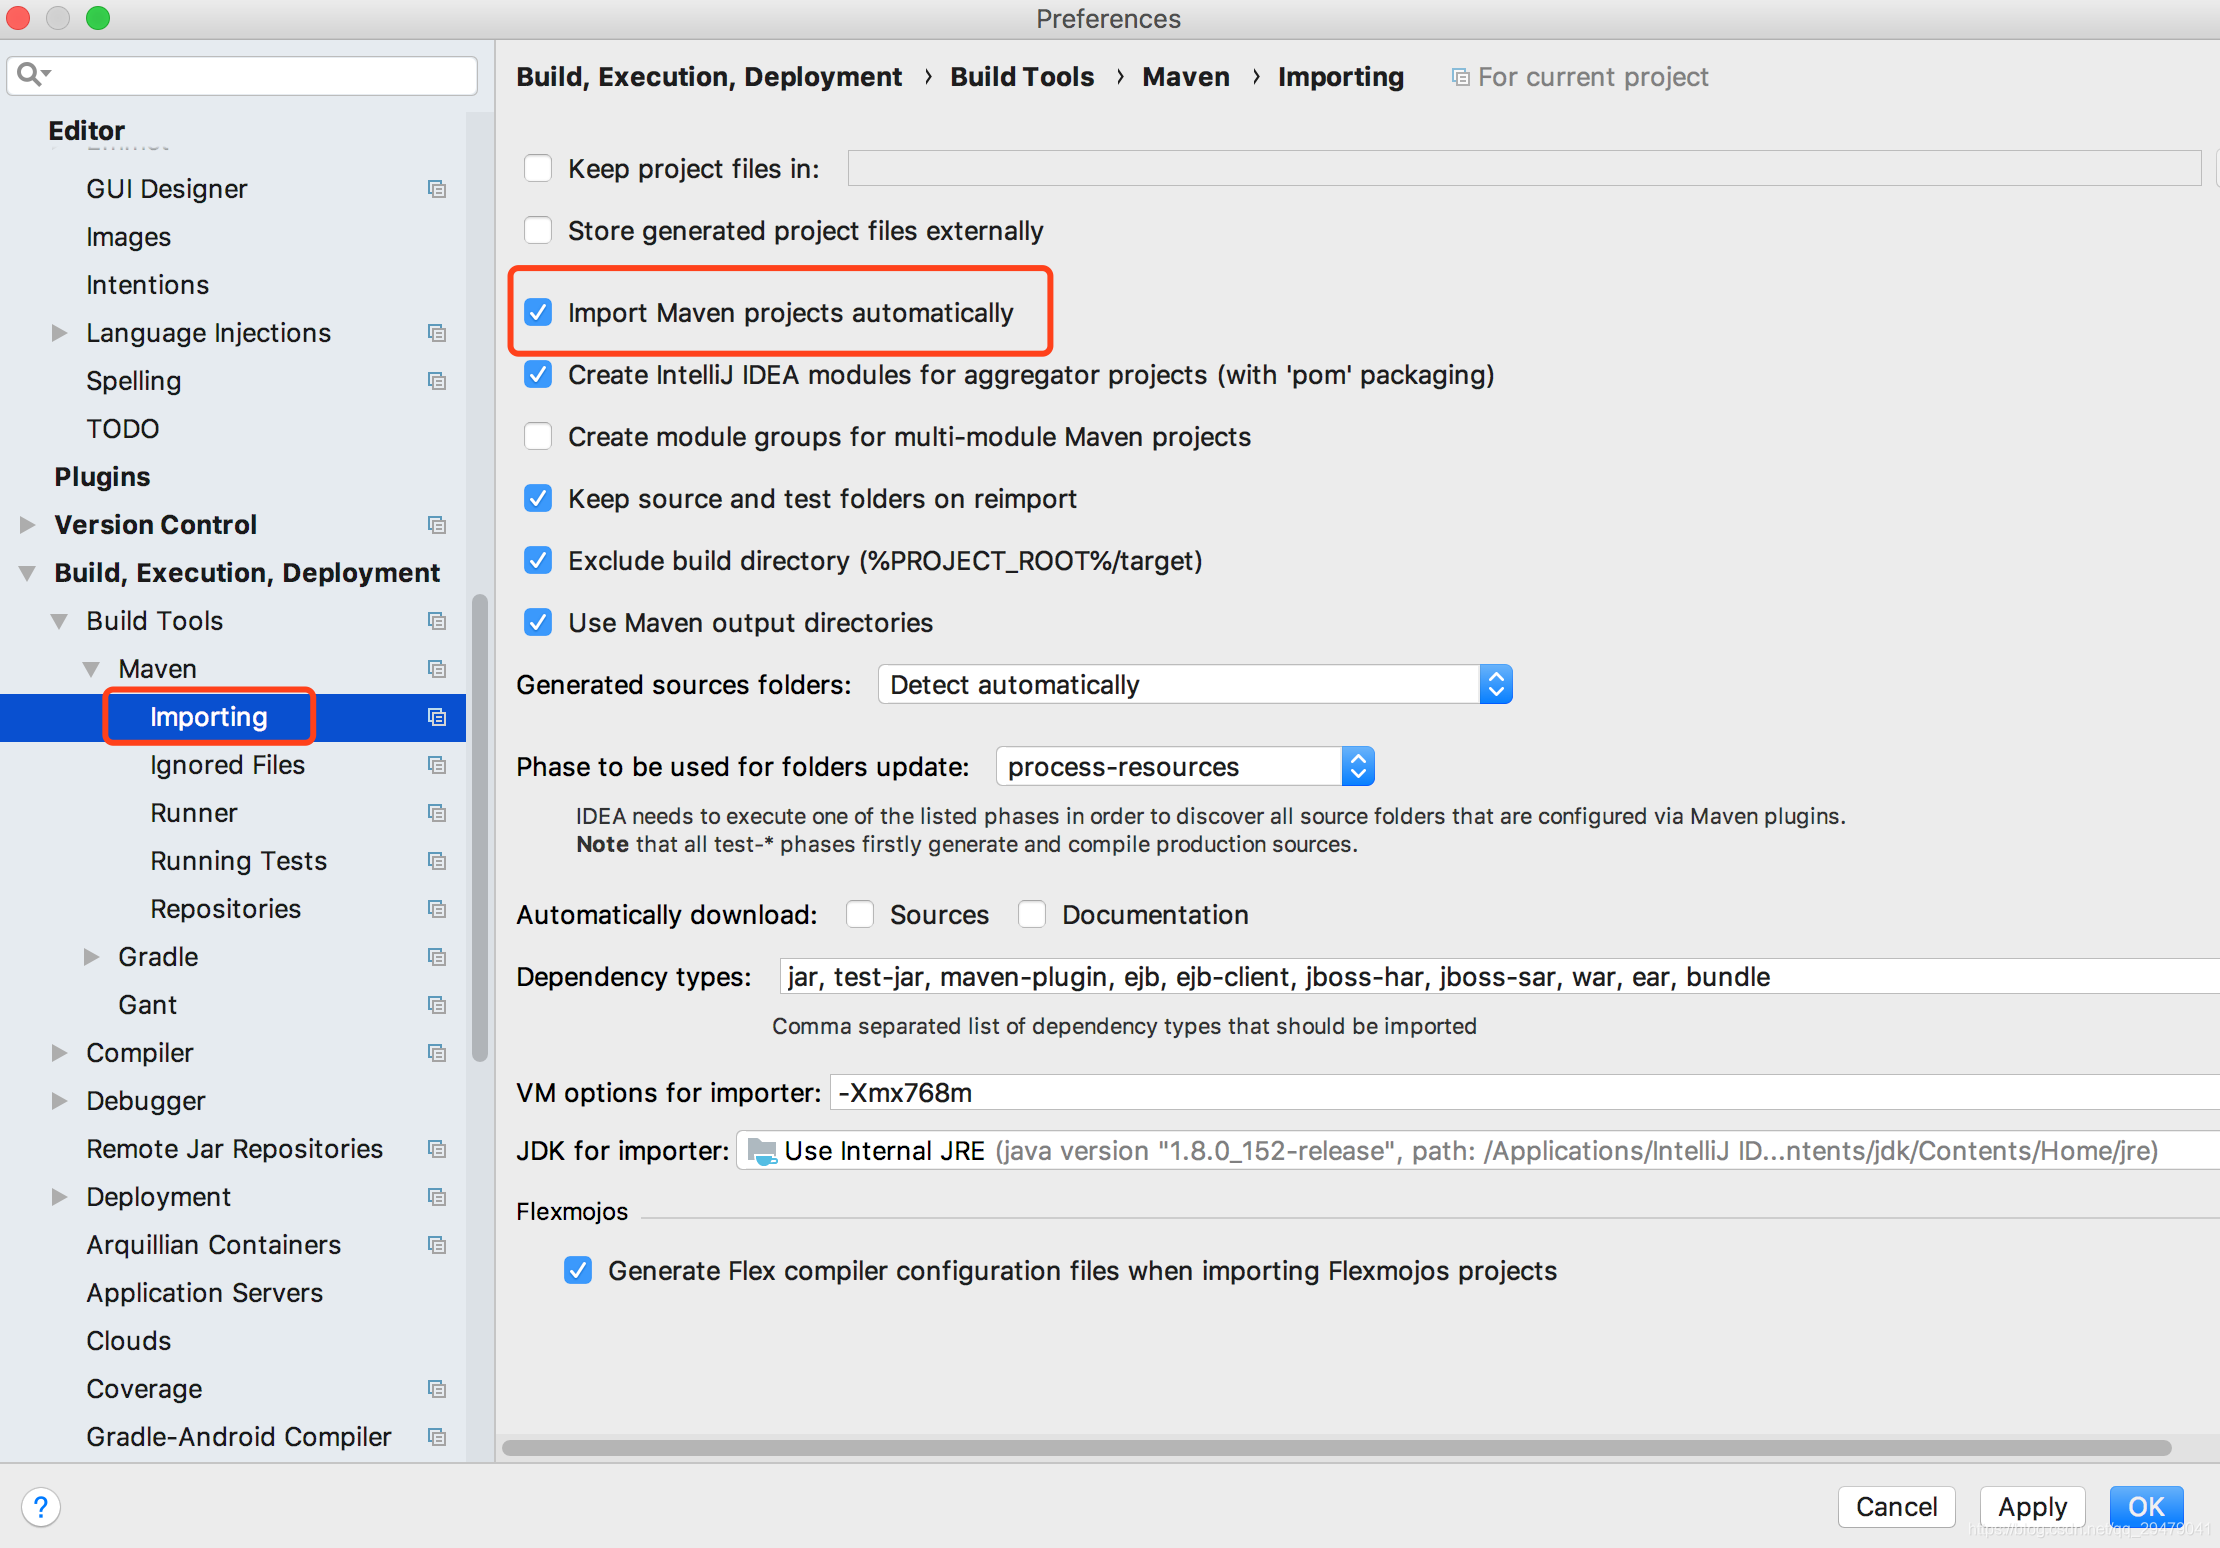
Task: Expand Compiler tree node
Action: pos(59,1053)
